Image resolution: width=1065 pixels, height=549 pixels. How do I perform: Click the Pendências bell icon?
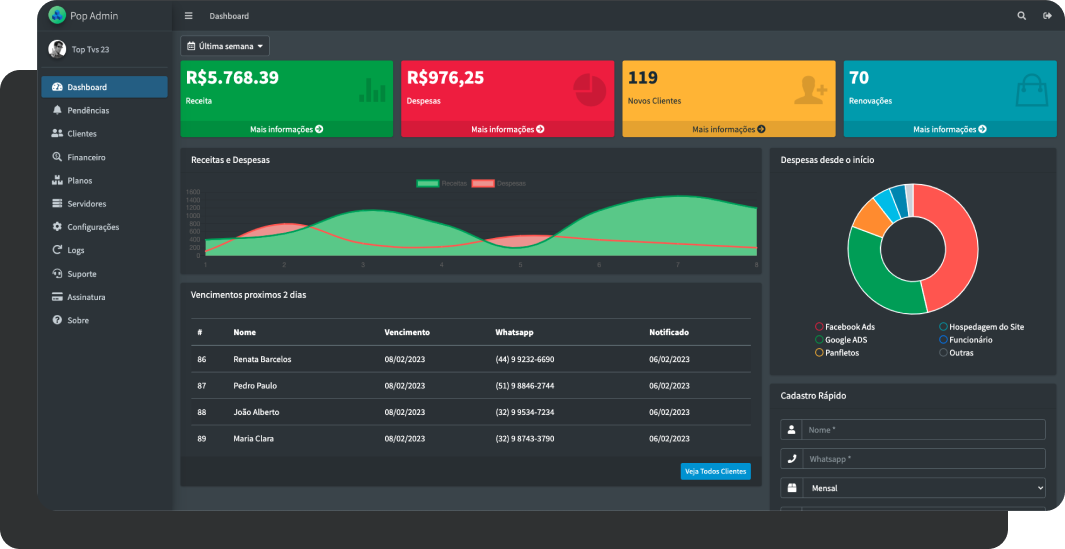pos(57,110)
